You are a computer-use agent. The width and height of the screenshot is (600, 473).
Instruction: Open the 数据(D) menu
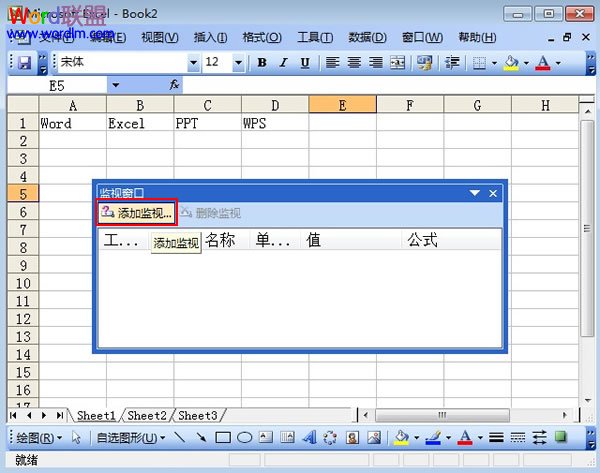coord(367,38)
